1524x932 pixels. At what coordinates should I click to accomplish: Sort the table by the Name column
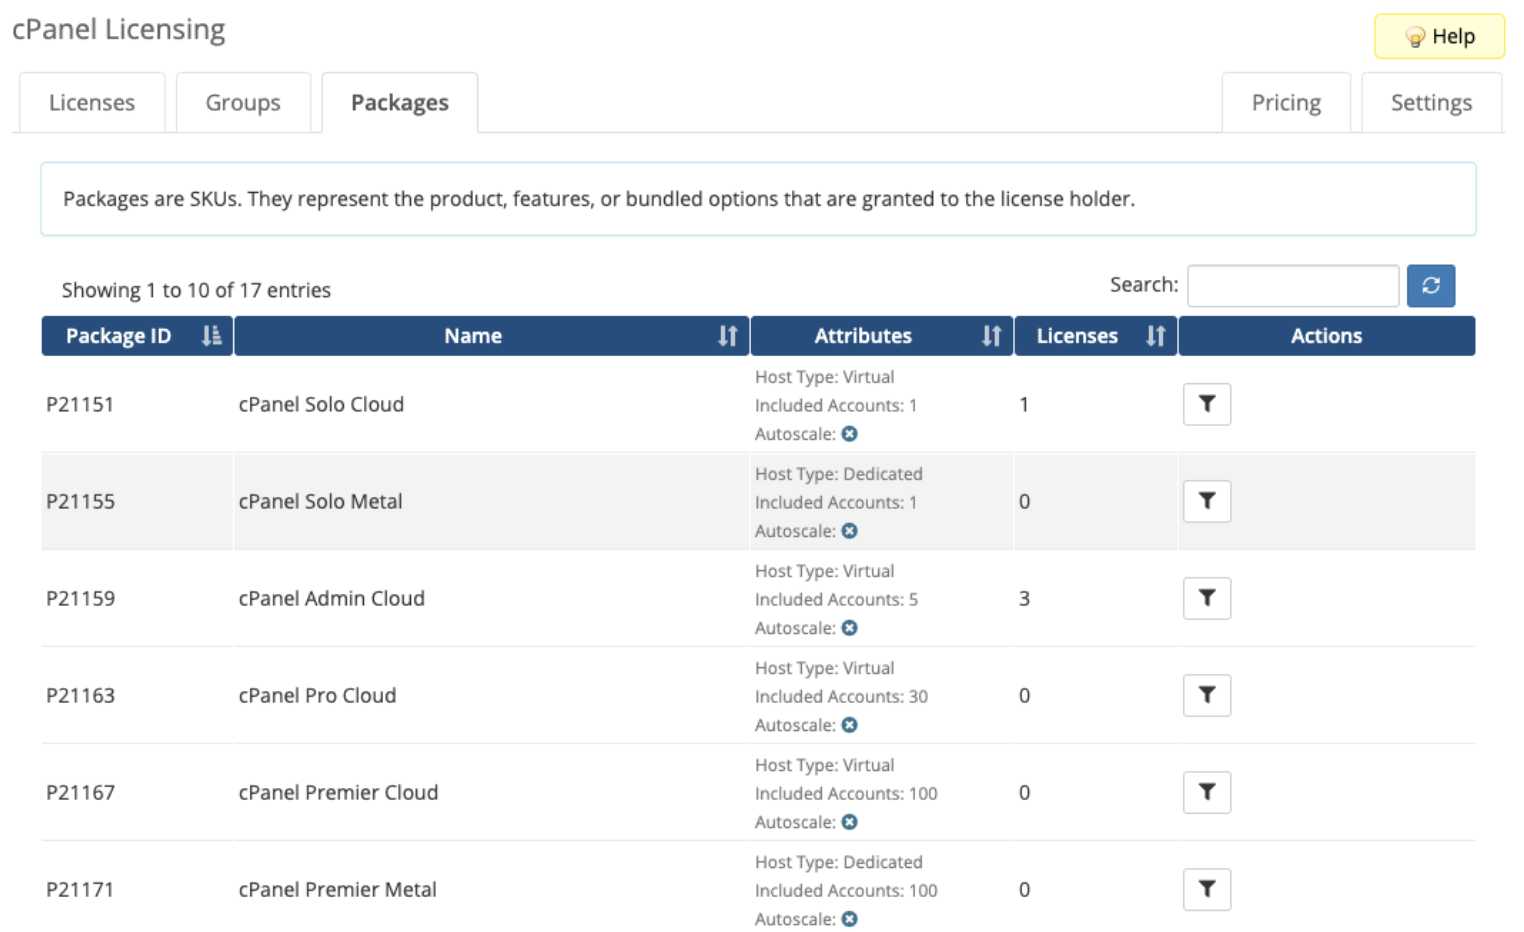pyautogui.click(x=491, y=336)
